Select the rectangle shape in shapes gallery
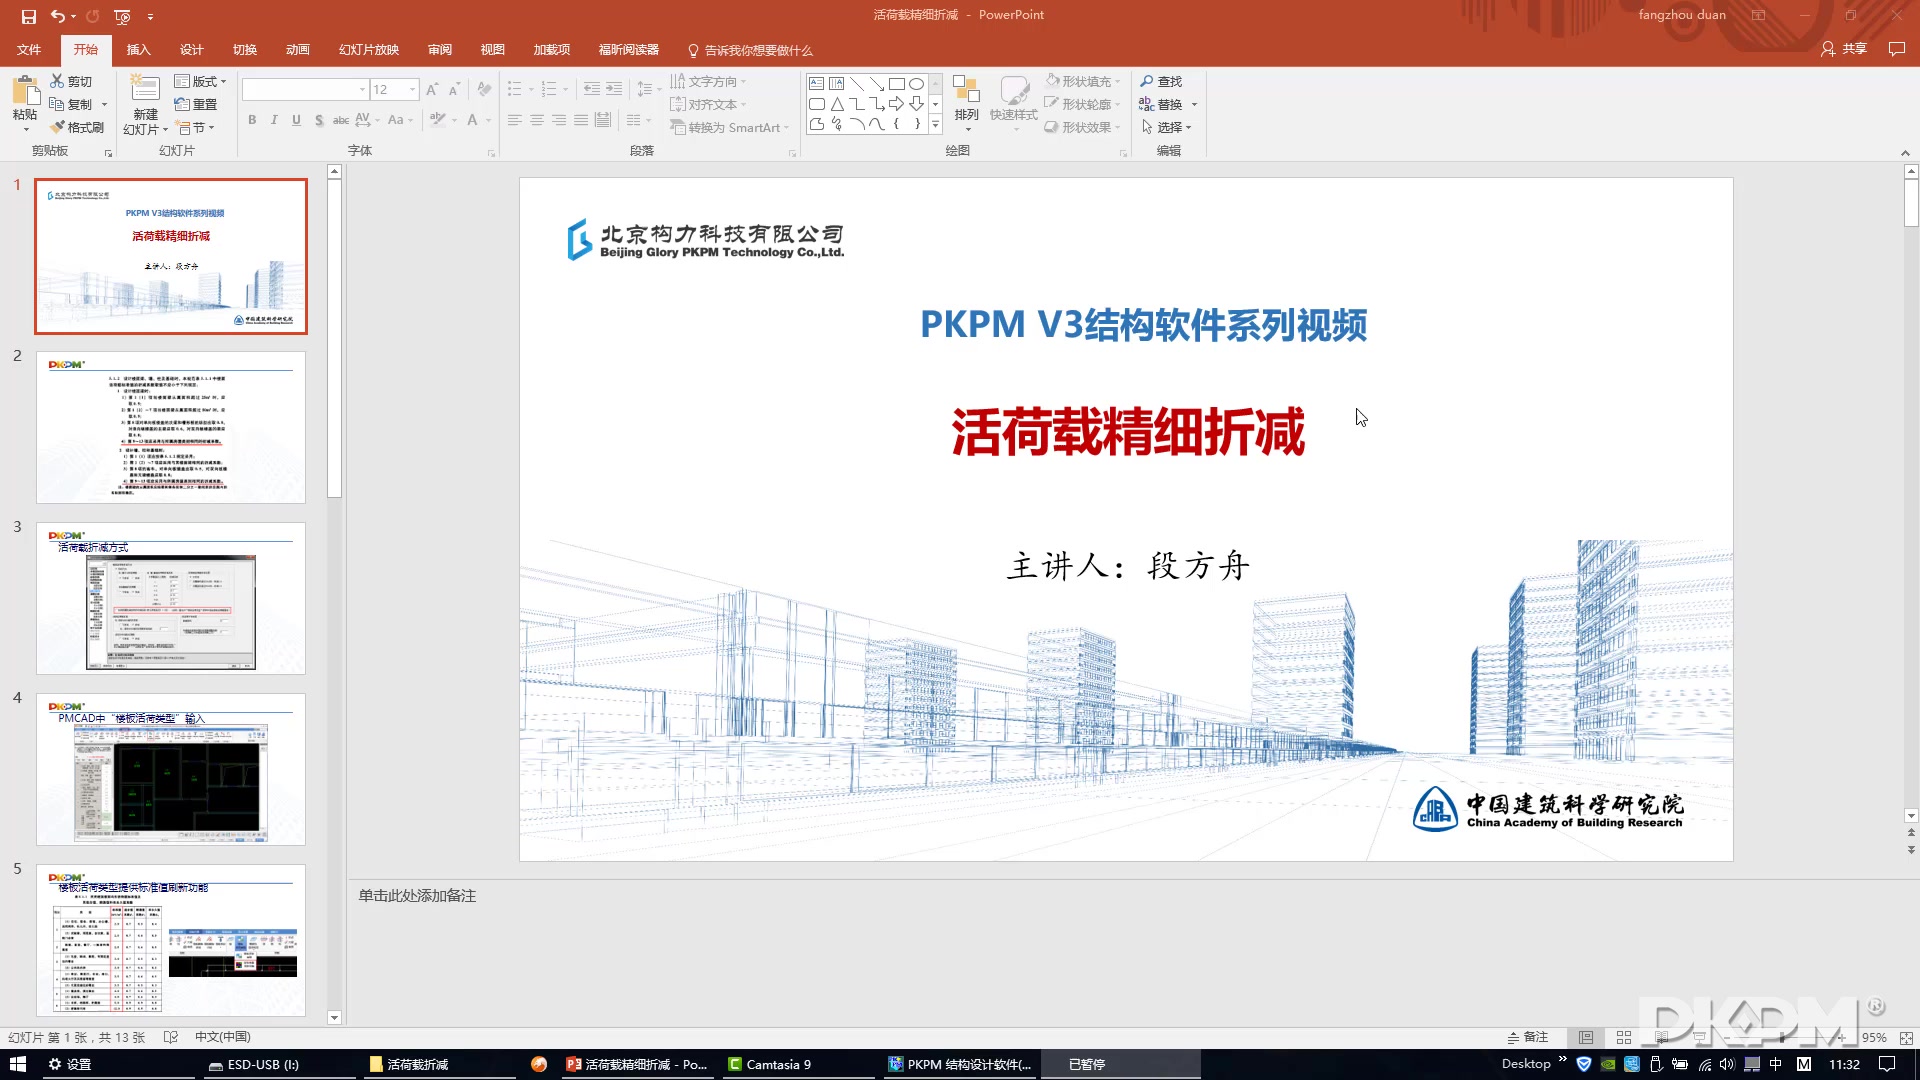The image size is (1920, 1080). point(897,84)
